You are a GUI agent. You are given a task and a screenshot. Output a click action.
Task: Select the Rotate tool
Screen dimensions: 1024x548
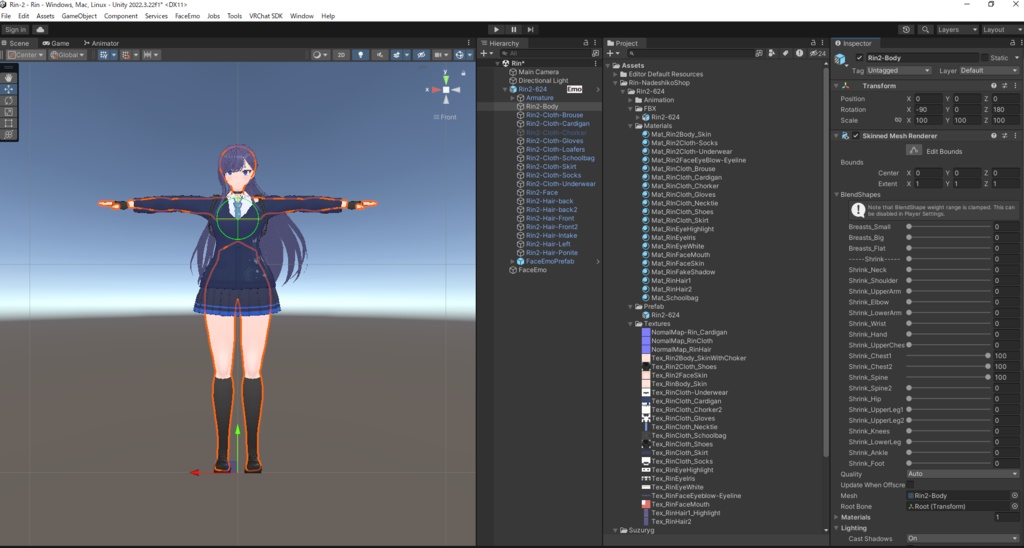(x=8, y=101)
